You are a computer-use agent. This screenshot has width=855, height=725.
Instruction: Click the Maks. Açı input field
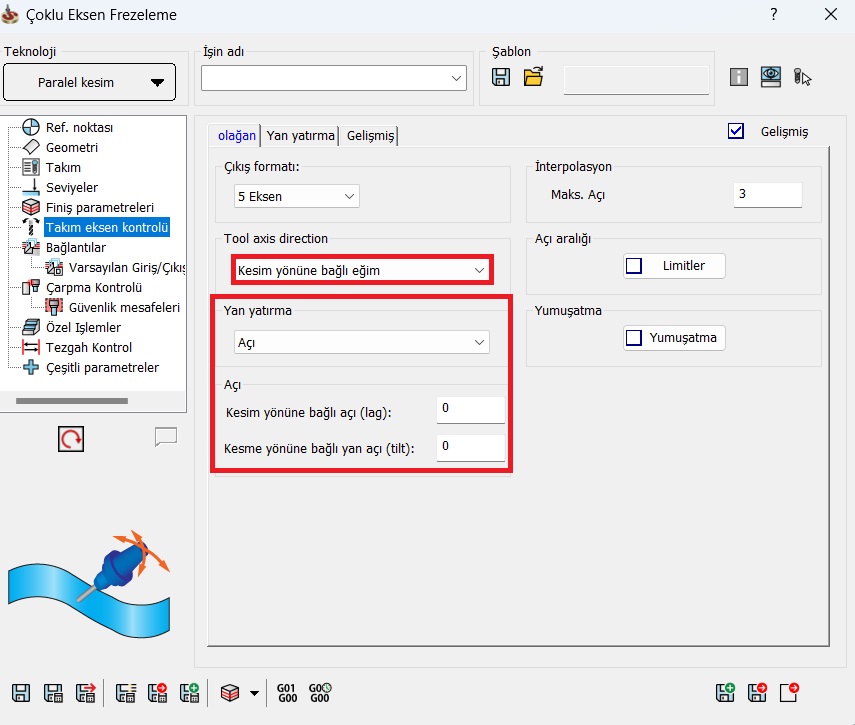(x=767, y=194)
